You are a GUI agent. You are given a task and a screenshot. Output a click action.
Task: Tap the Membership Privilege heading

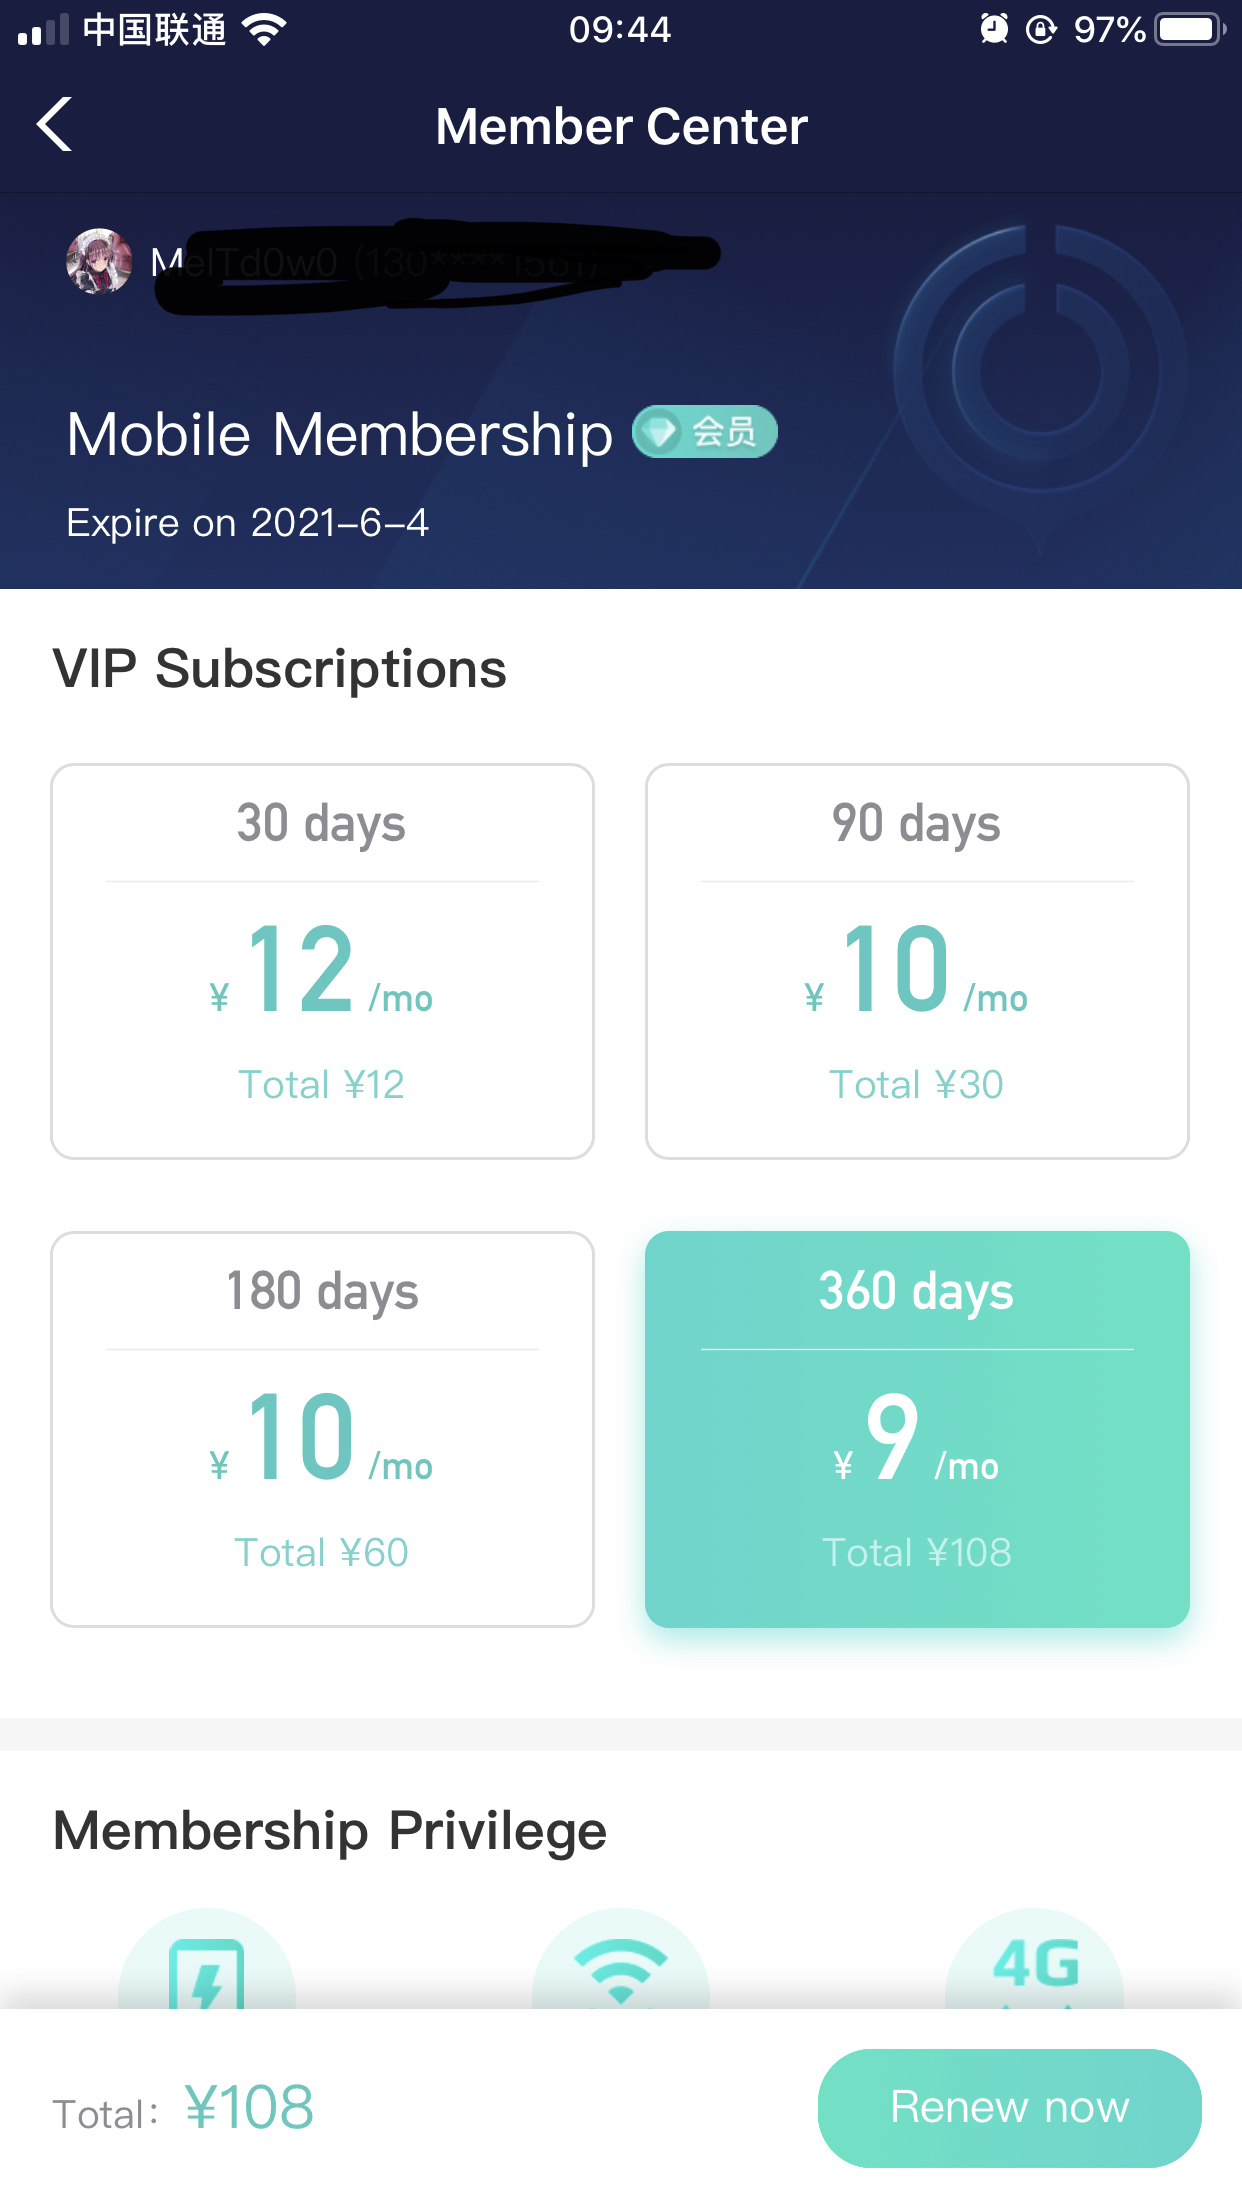click(x=330, y=1831)
